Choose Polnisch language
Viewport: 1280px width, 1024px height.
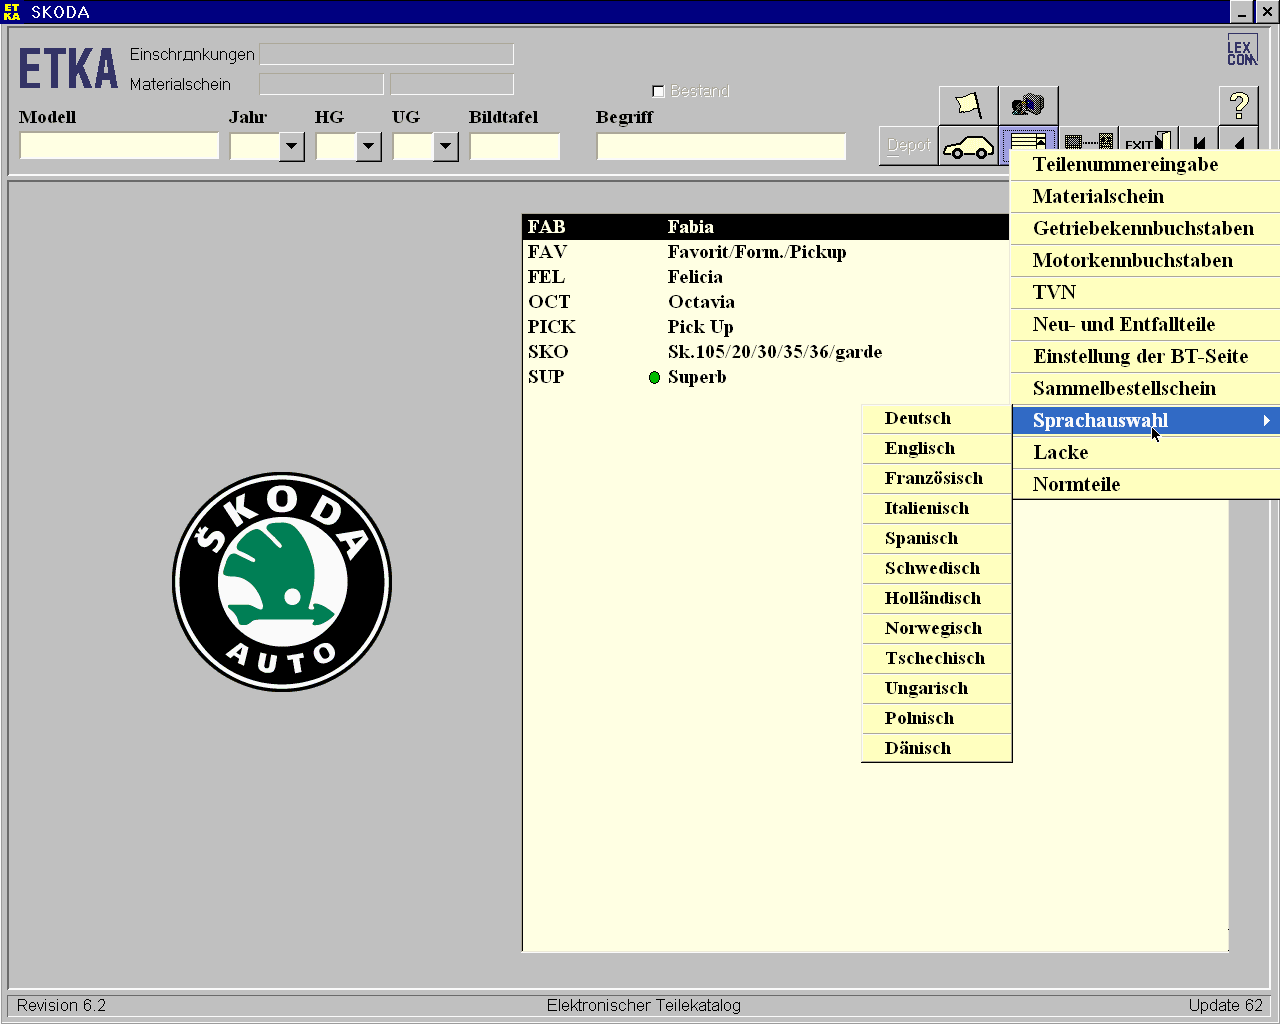[937, 718]
